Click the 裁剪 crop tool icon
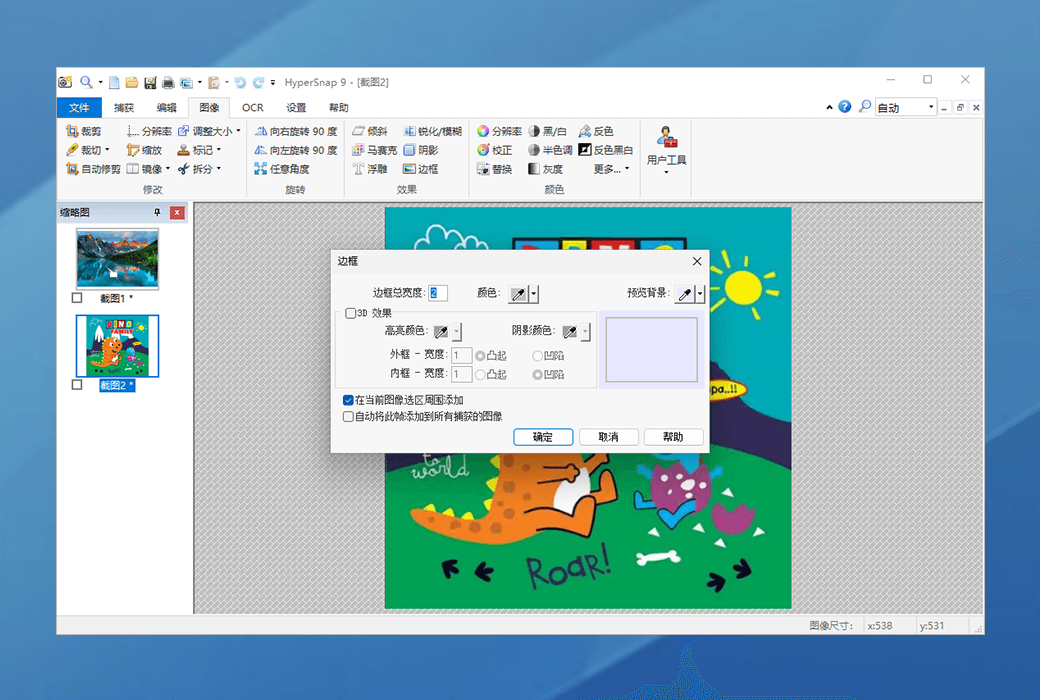Screen dimensions: 1040x700 point(72,131)
